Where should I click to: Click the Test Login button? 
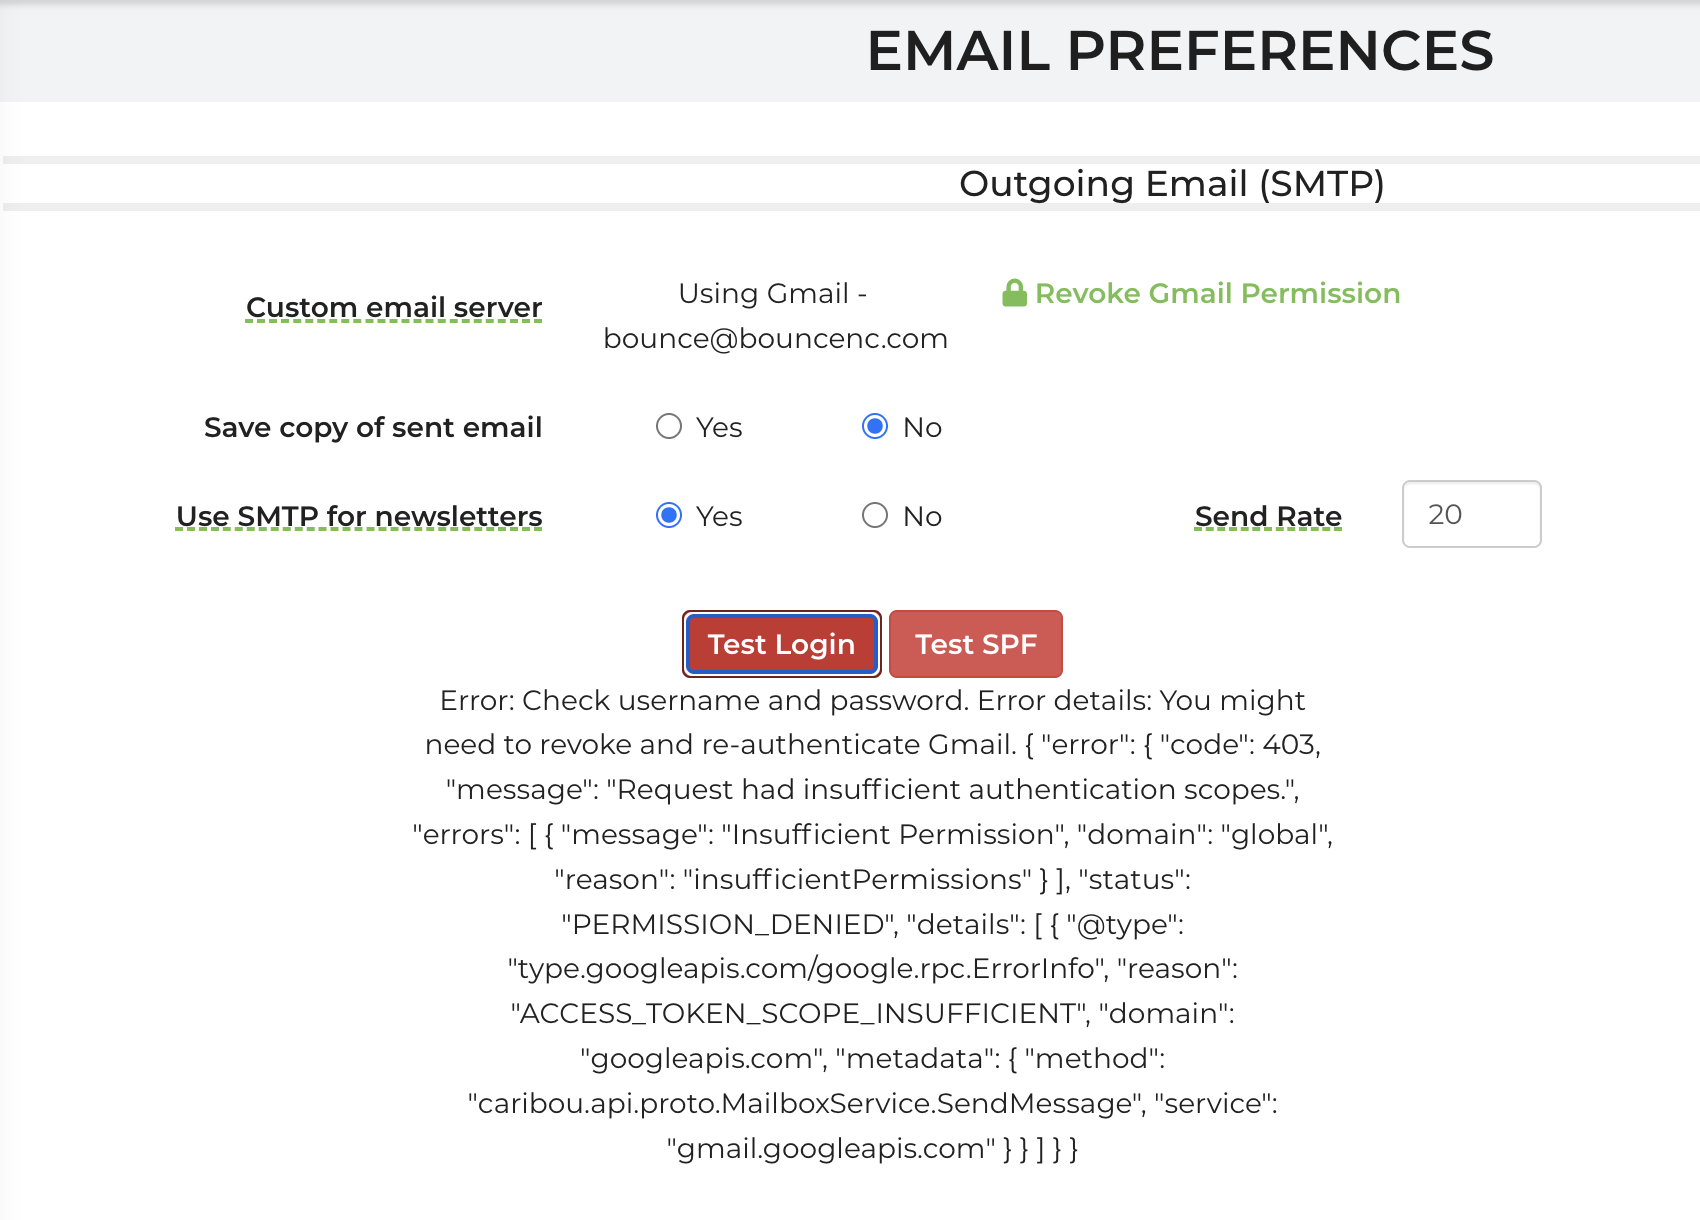(x=782, y=644)
